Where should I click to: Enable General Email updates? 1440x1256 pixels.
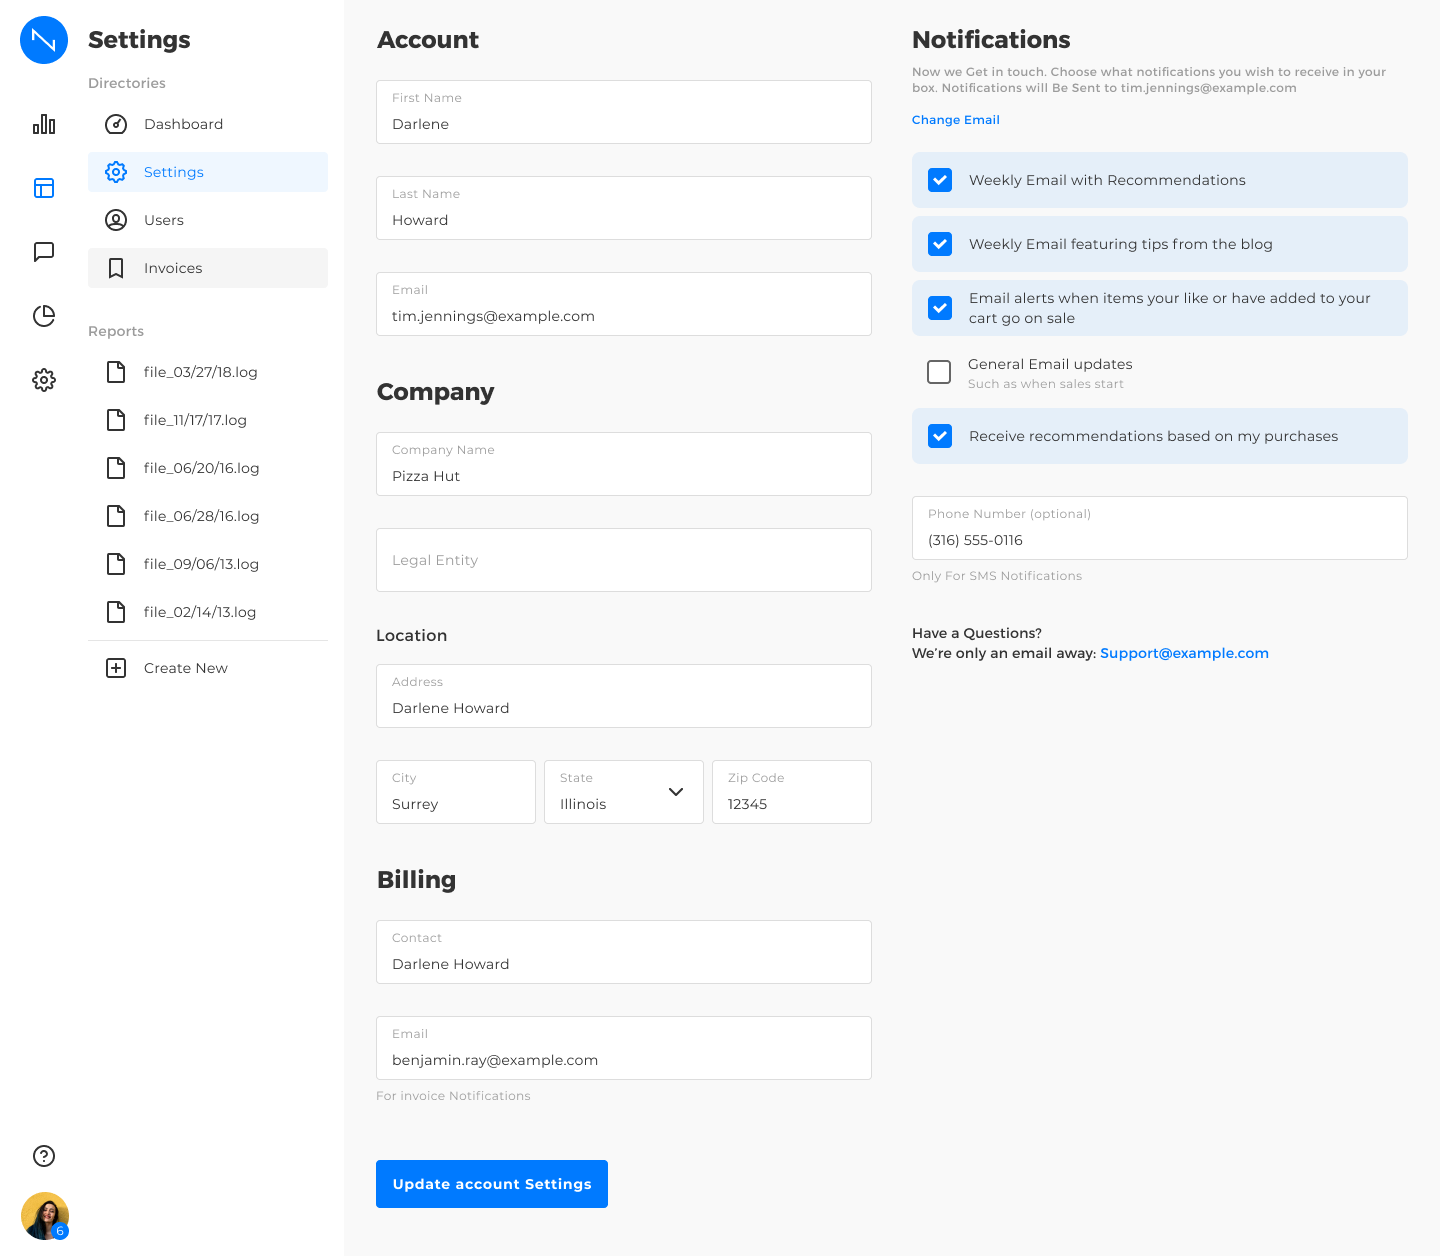939,372
